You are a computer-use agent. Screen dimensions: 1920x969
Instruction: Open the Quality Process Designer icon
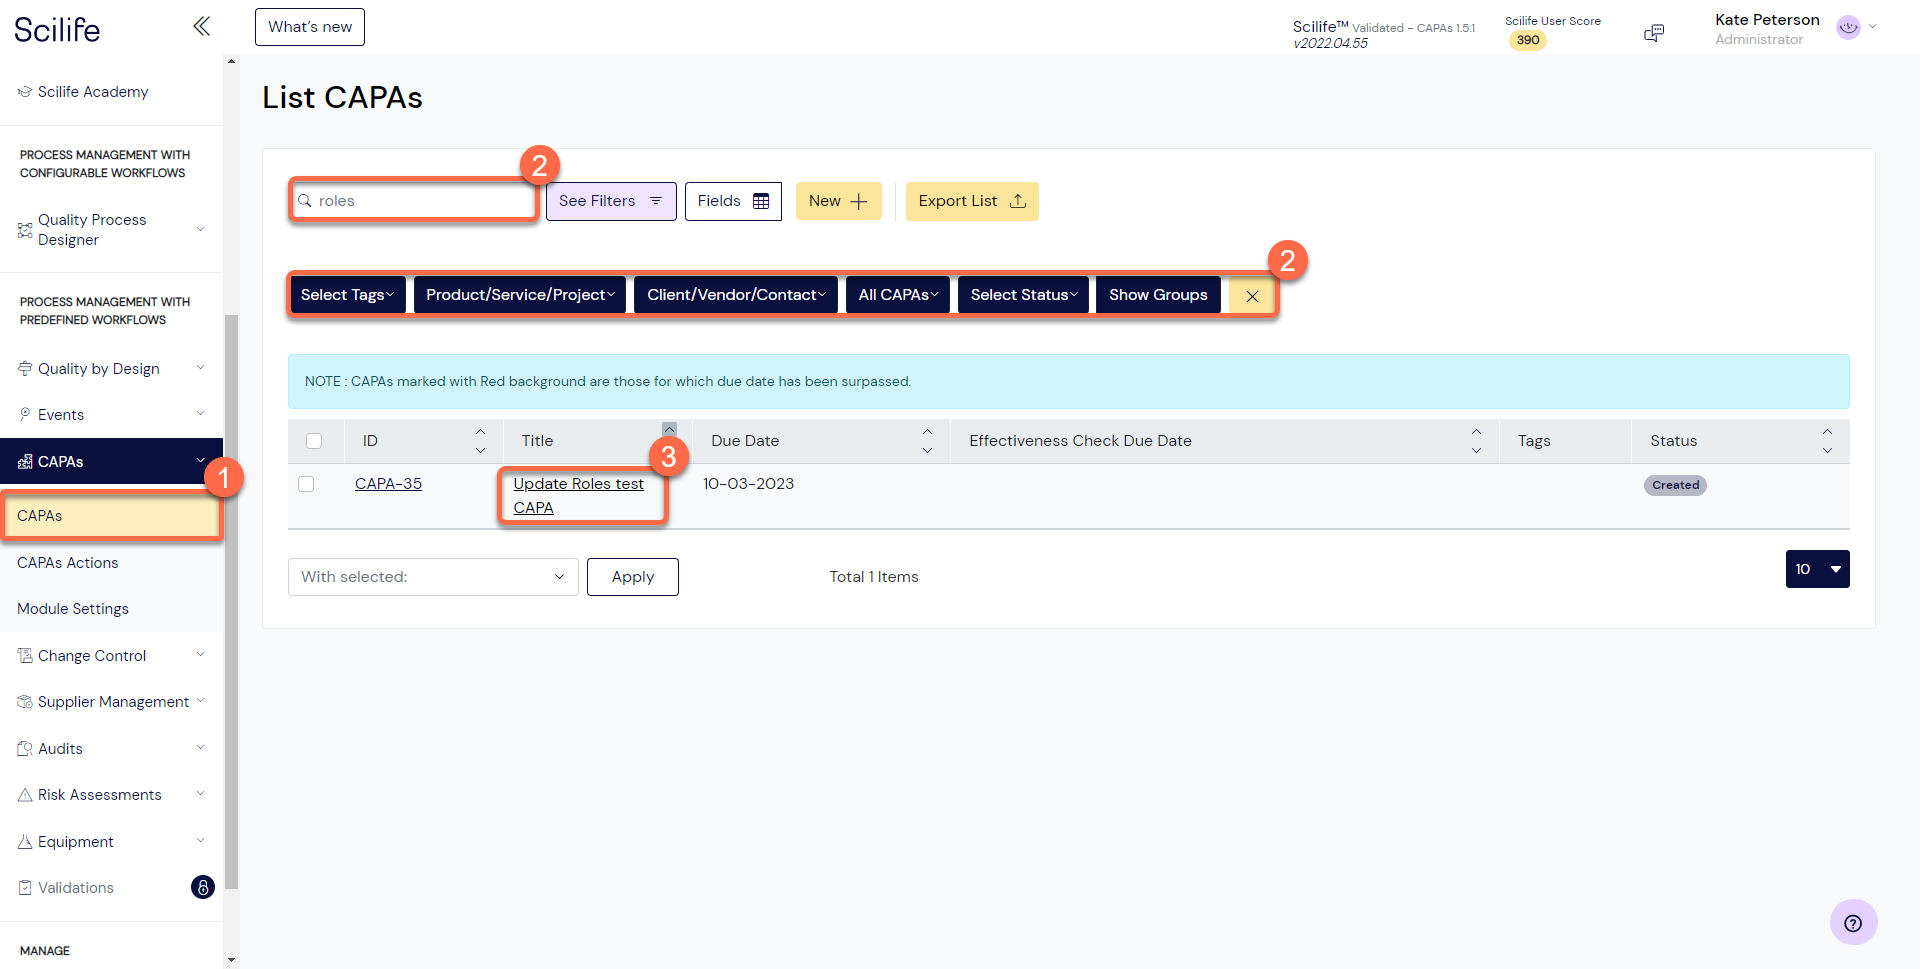click(23, 231)
